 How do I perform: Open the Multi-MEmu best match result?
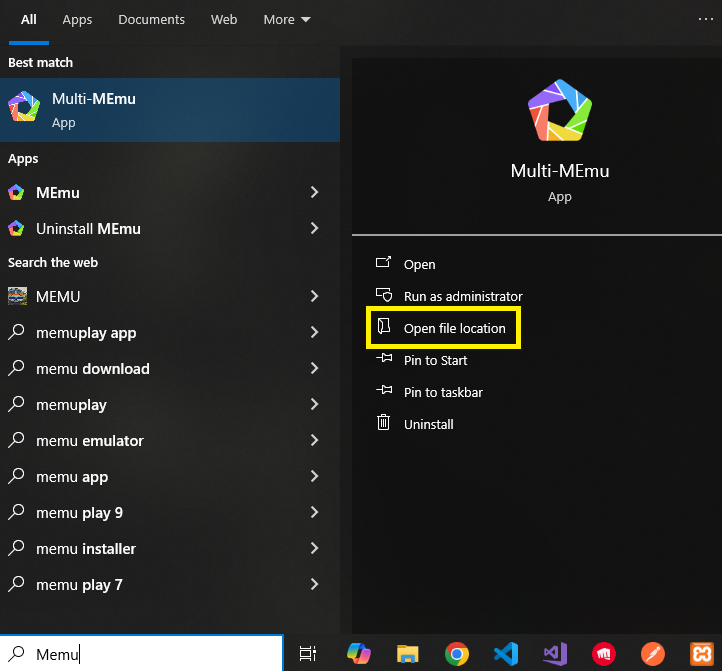click(x=170, y=110)
